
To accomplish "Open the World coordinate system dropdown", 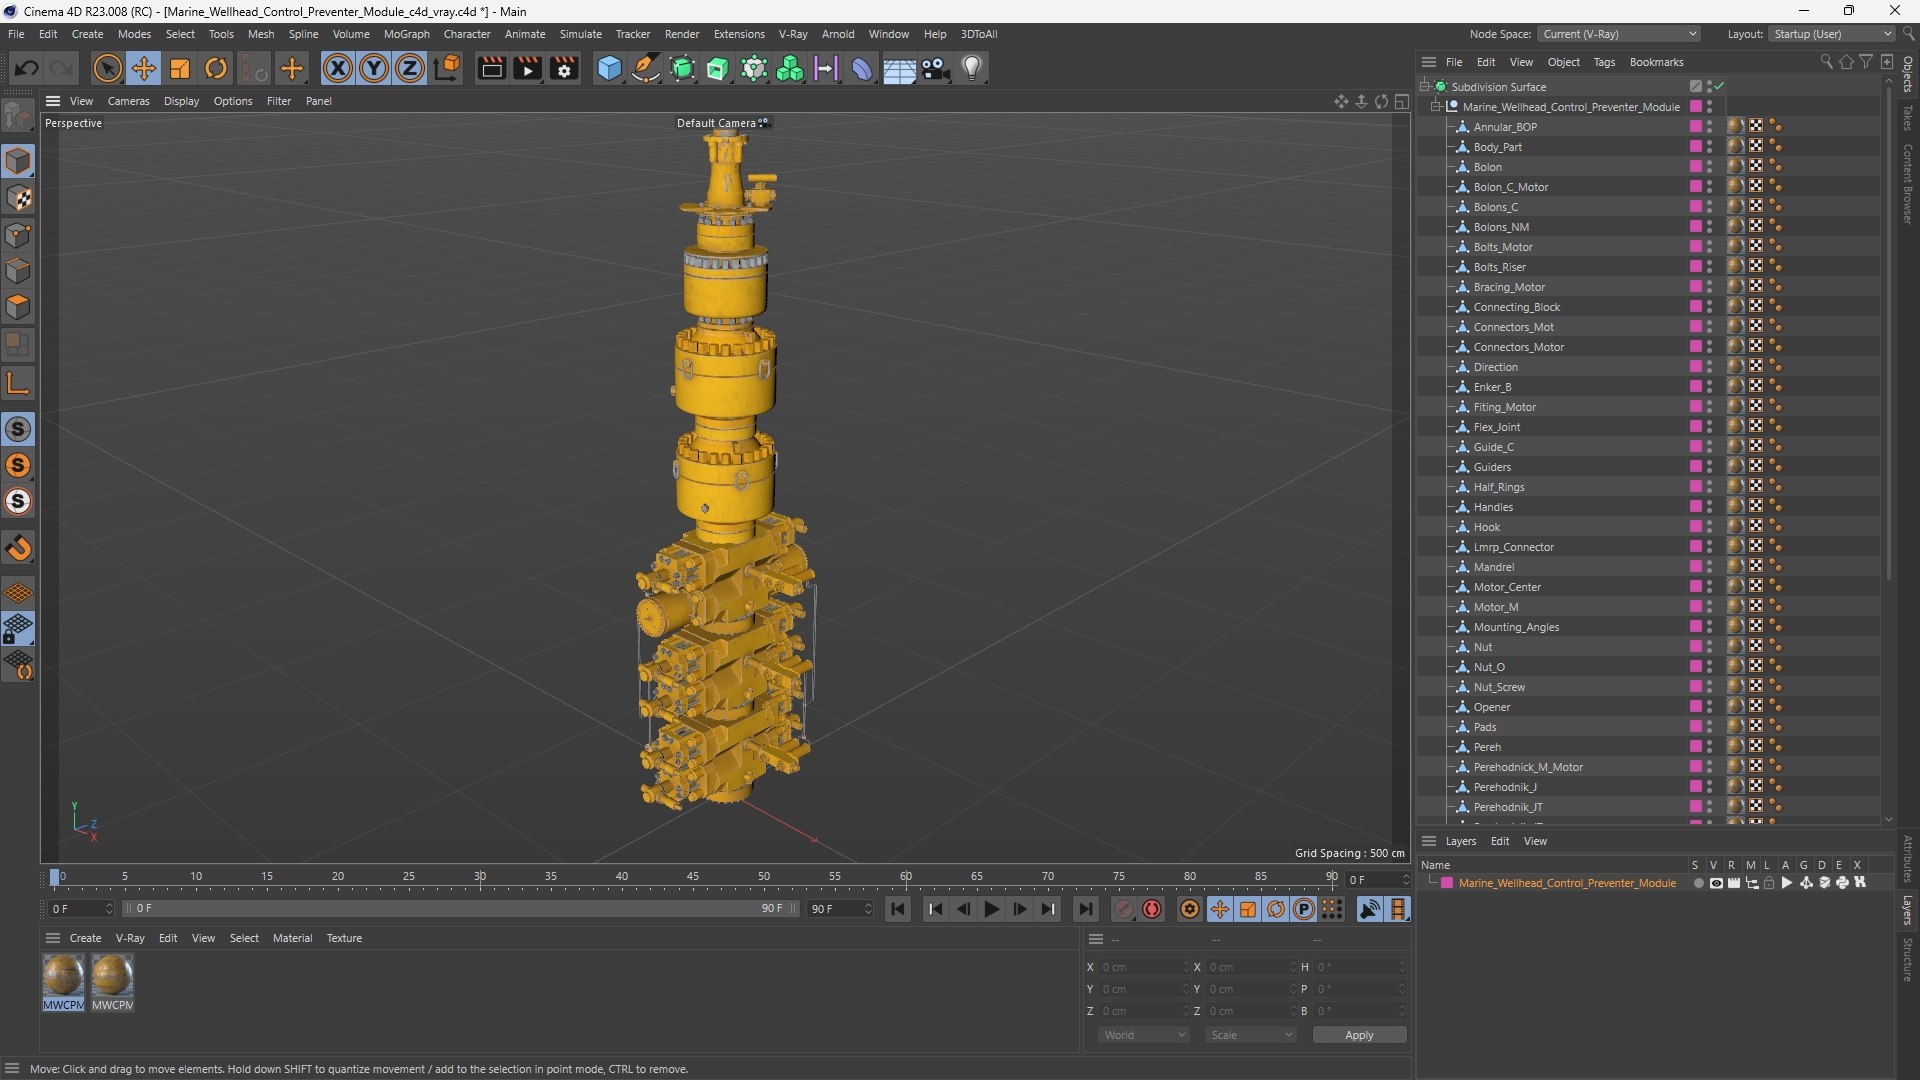I will [1144, 1035].
